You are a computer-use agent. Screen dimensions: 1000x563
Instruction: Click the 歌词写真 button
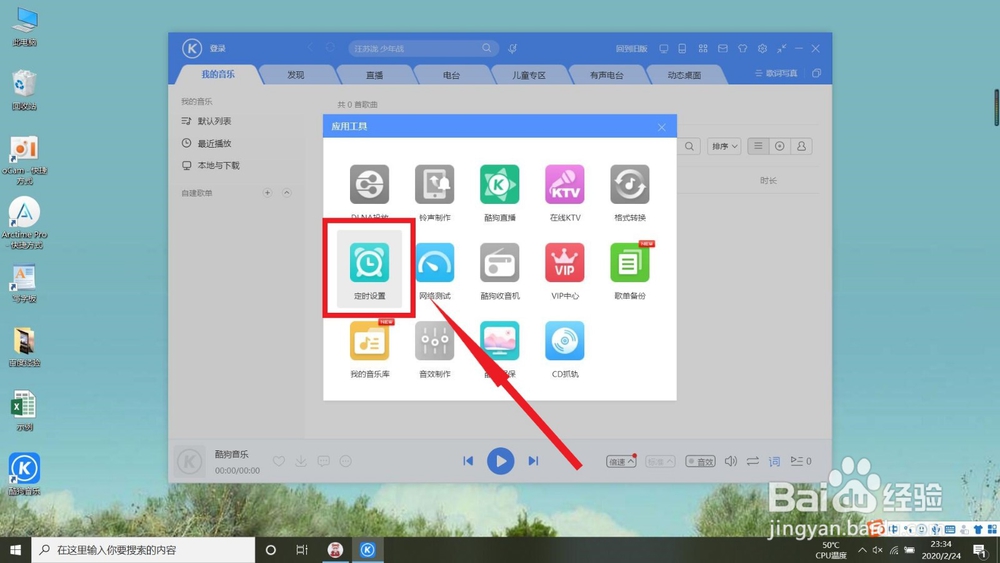pos(776,73)
